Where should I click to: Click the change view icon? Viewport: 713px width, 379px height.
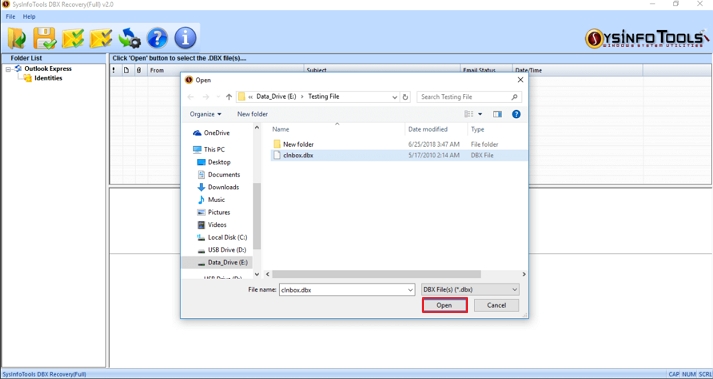tap(469, 114)
